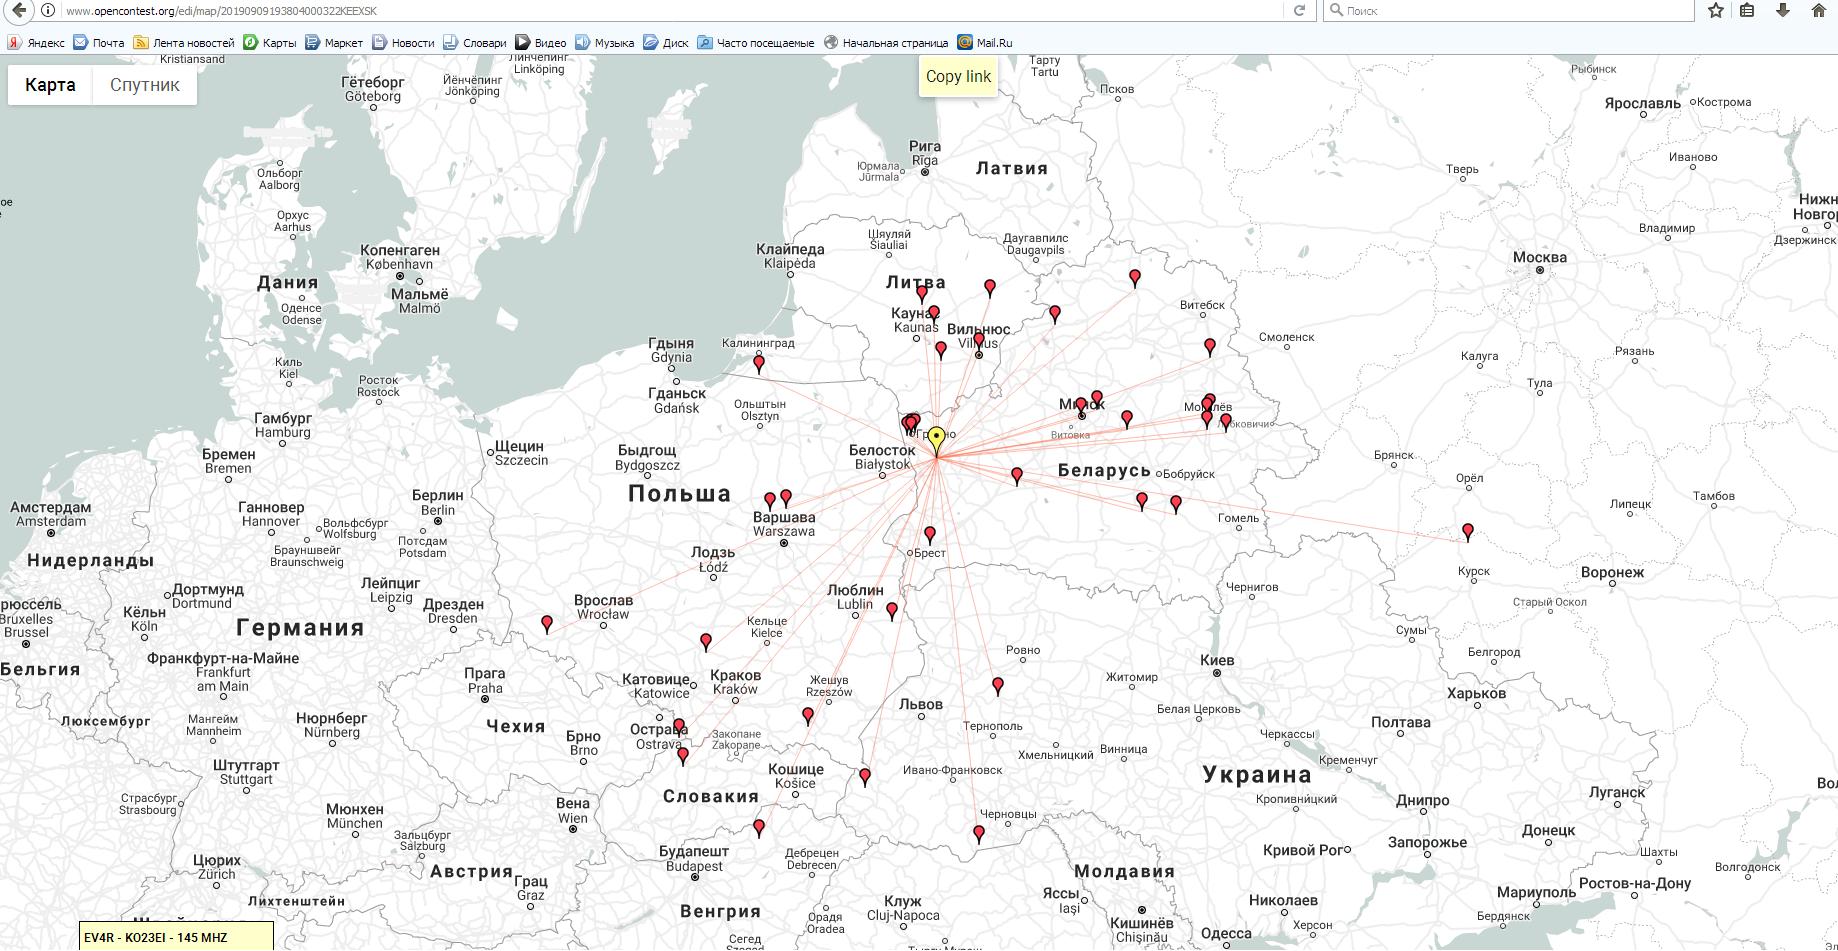
Task: Open the downloads arrow
Action: [1782, 10]
